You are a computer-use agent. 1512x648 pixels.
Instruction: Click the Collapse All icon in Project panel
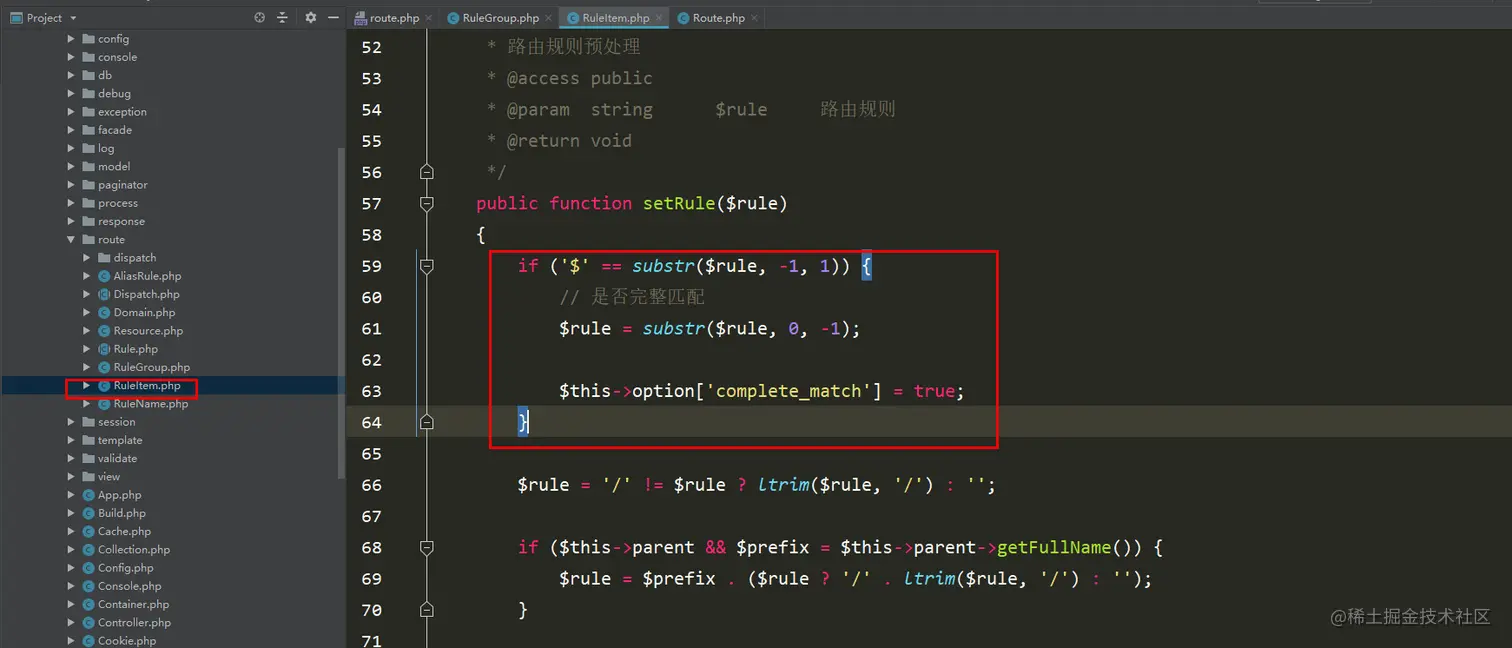[282, 18]
